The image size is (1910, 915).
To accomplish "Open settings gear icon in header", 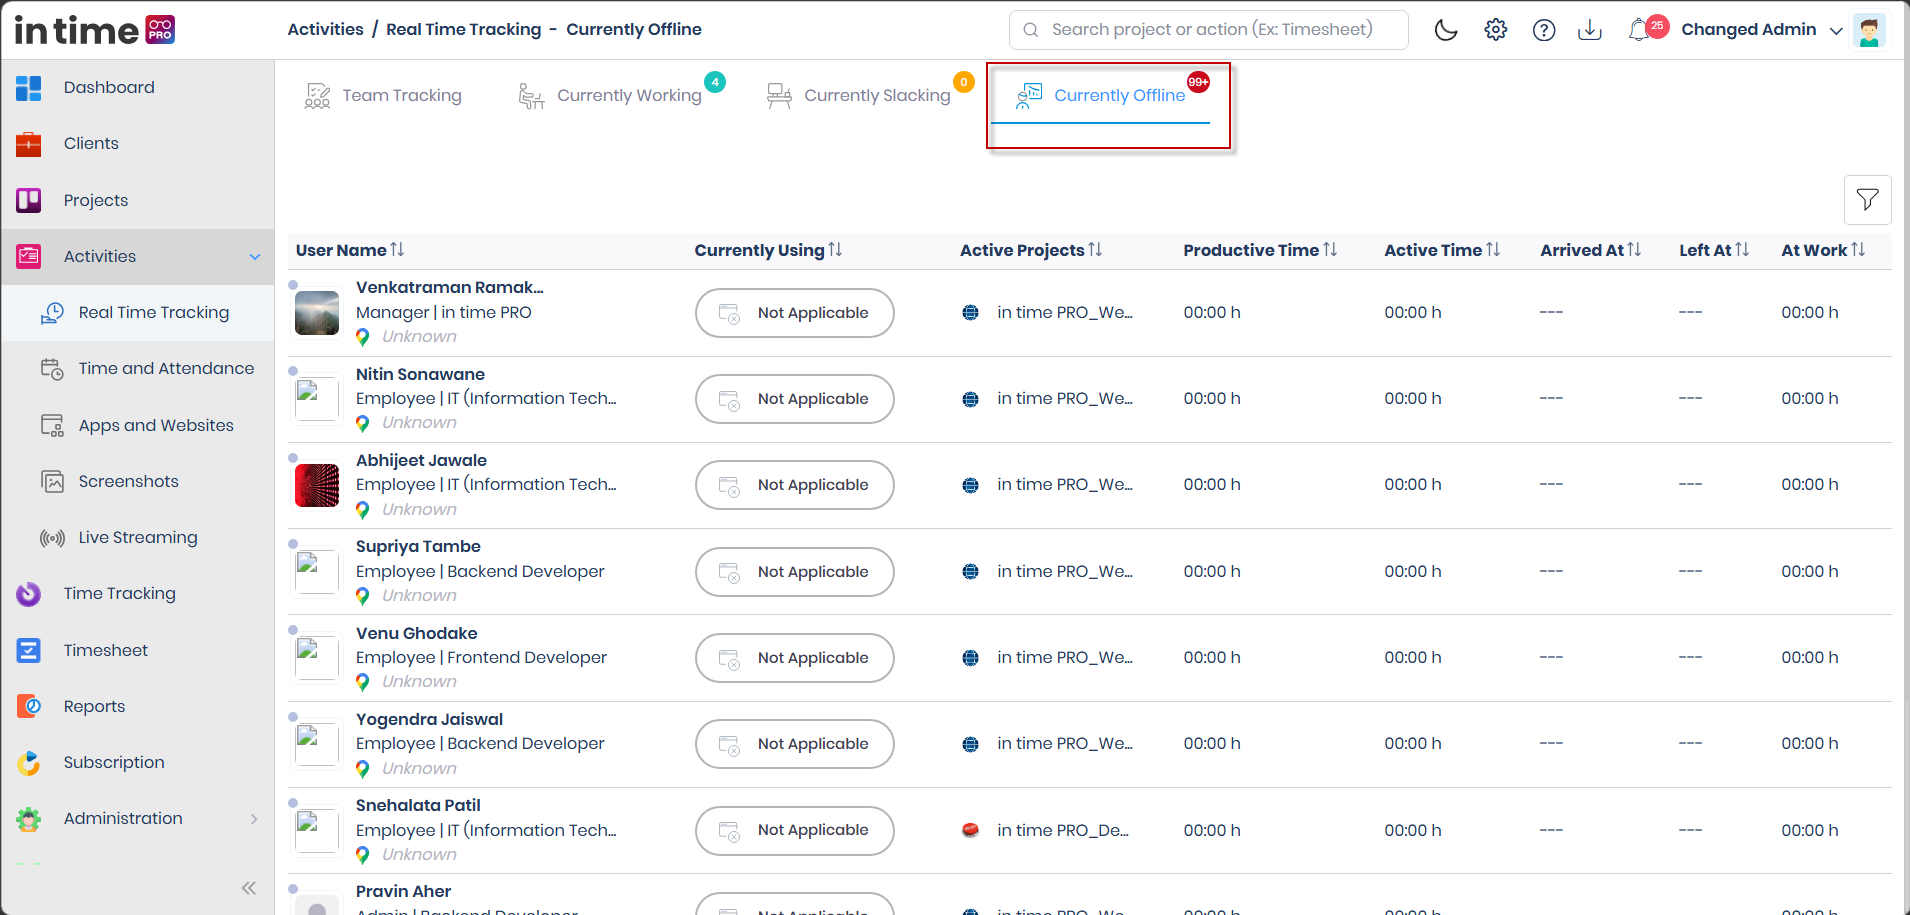I will pyautogui.click(x=1495, y=30).
